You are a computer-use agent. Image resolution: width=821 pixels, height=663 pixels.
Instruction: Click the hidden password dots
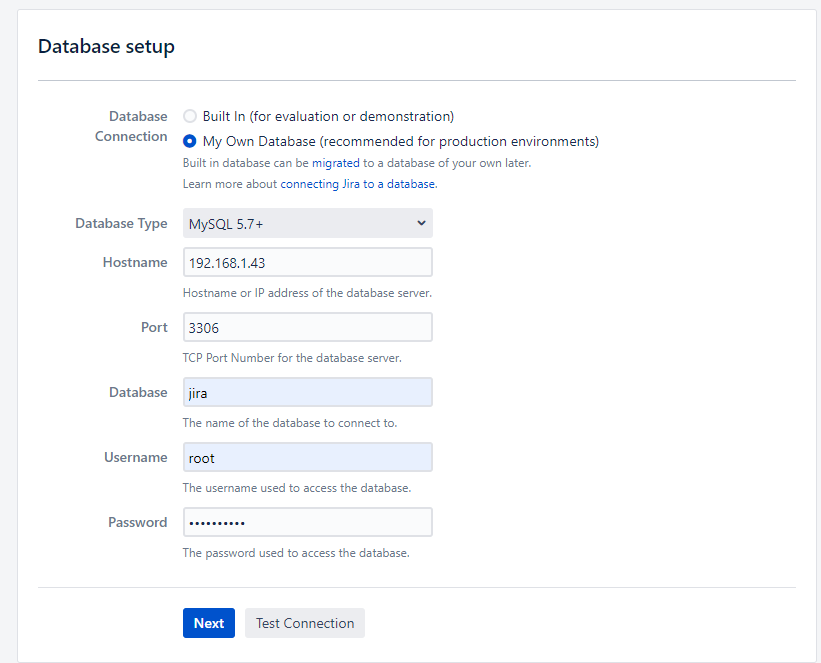(x=215, y=522)
